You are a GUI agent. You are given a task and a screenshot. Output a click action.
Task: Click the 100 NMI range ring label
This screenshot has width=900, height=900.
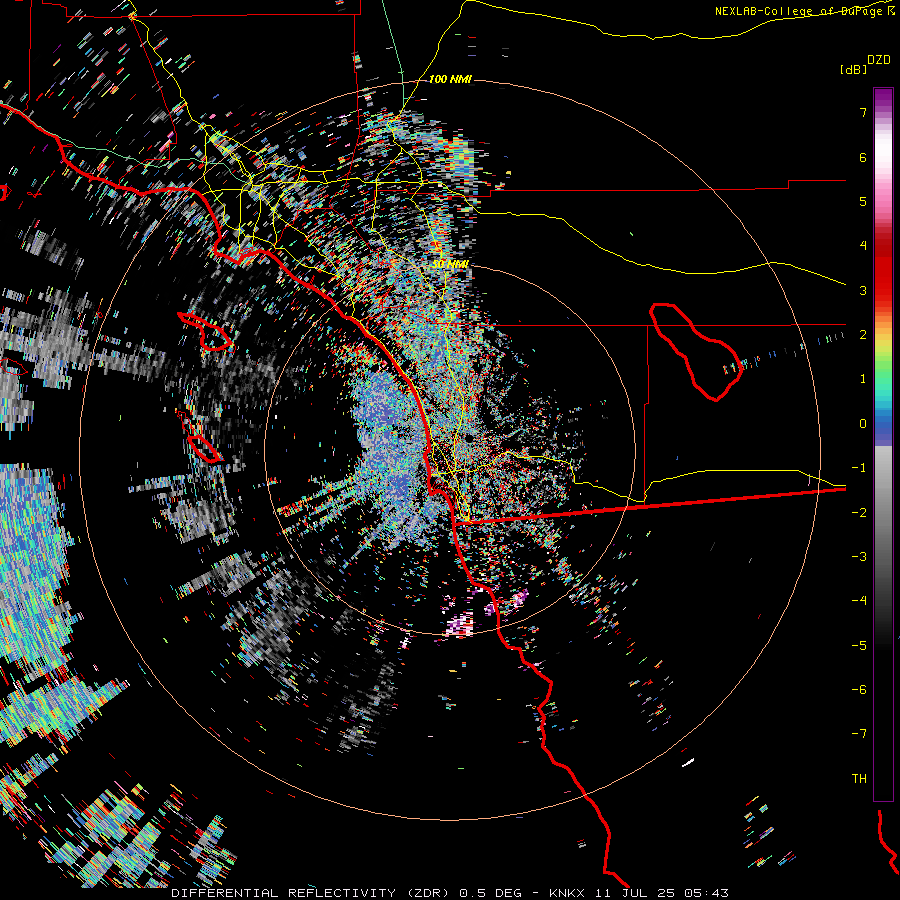tap(450, 79)
